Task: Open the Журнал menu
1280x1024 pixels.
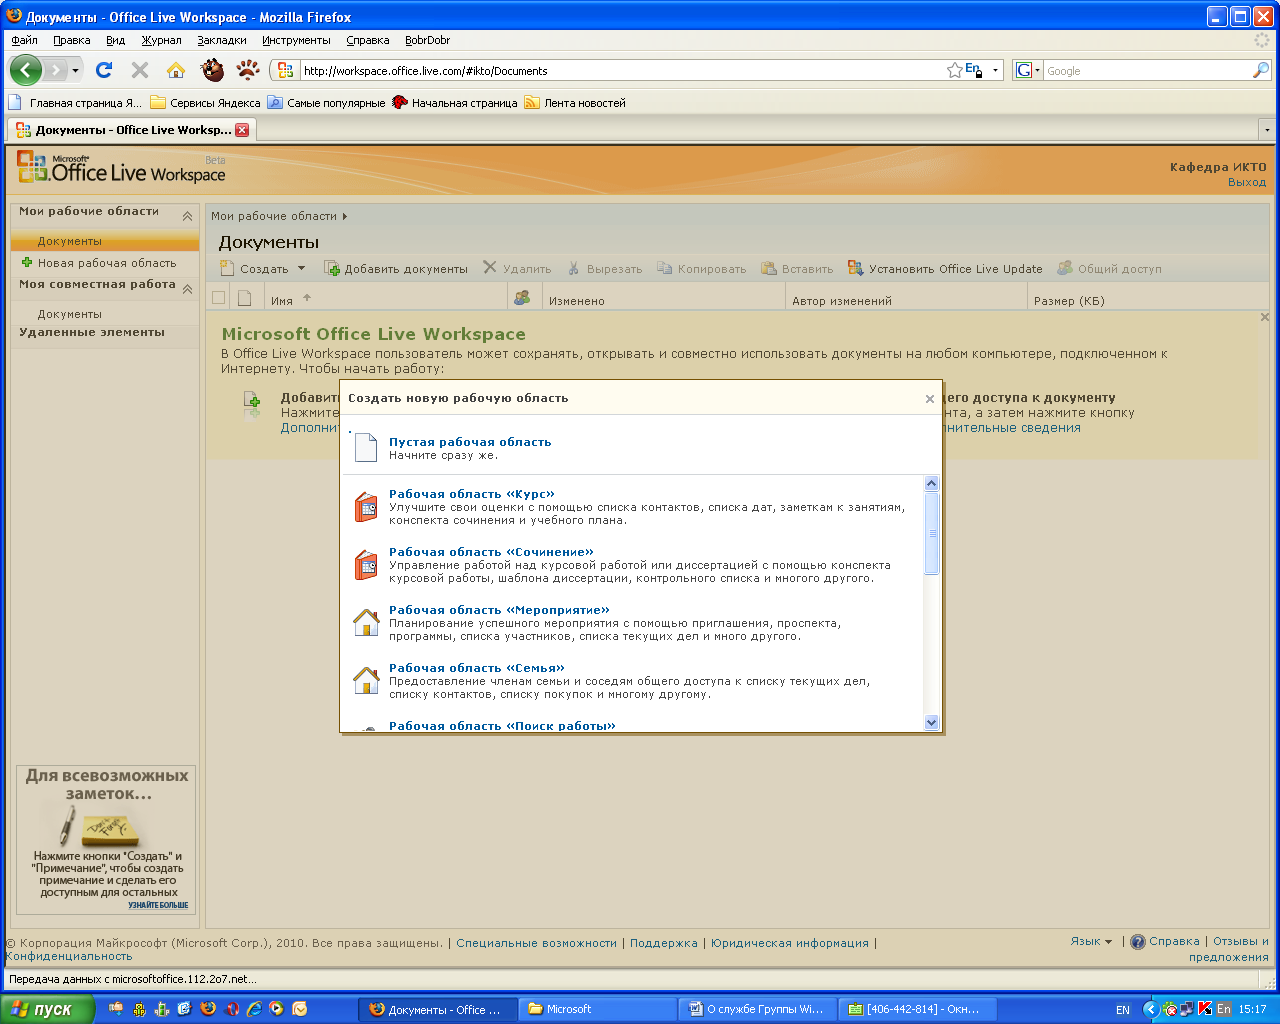Action: (x=161, y=40)
